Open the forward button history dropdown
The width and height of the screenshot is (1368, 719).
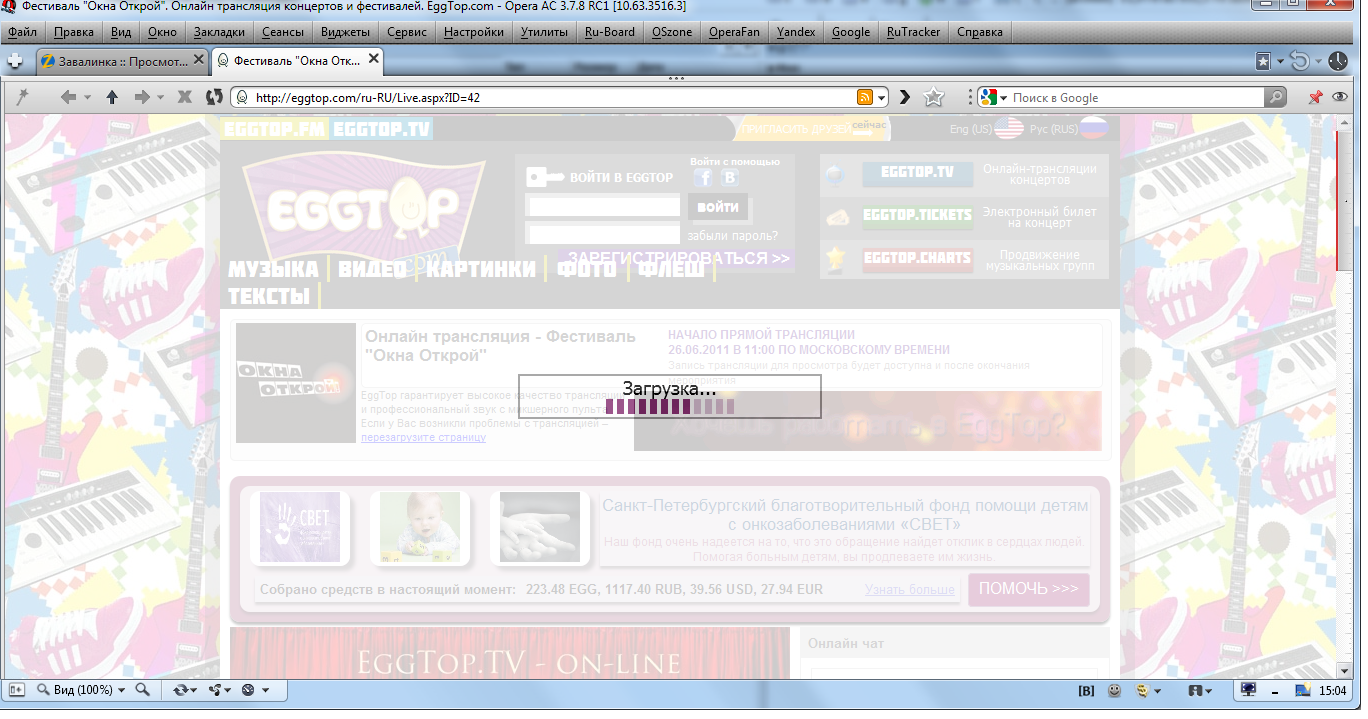click(160, 98)
